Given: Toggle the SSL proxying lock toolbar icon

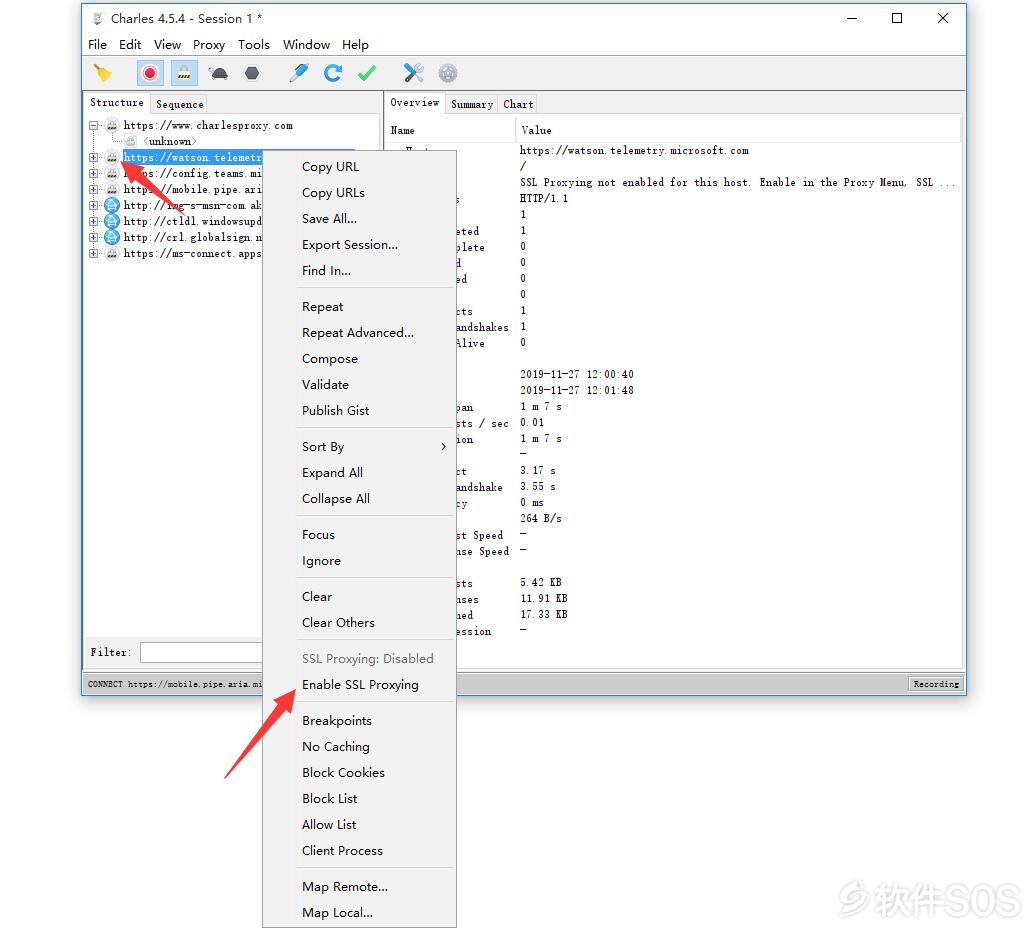Looking at the screenshot, I should pyautogui.click(x=184, y=73).
